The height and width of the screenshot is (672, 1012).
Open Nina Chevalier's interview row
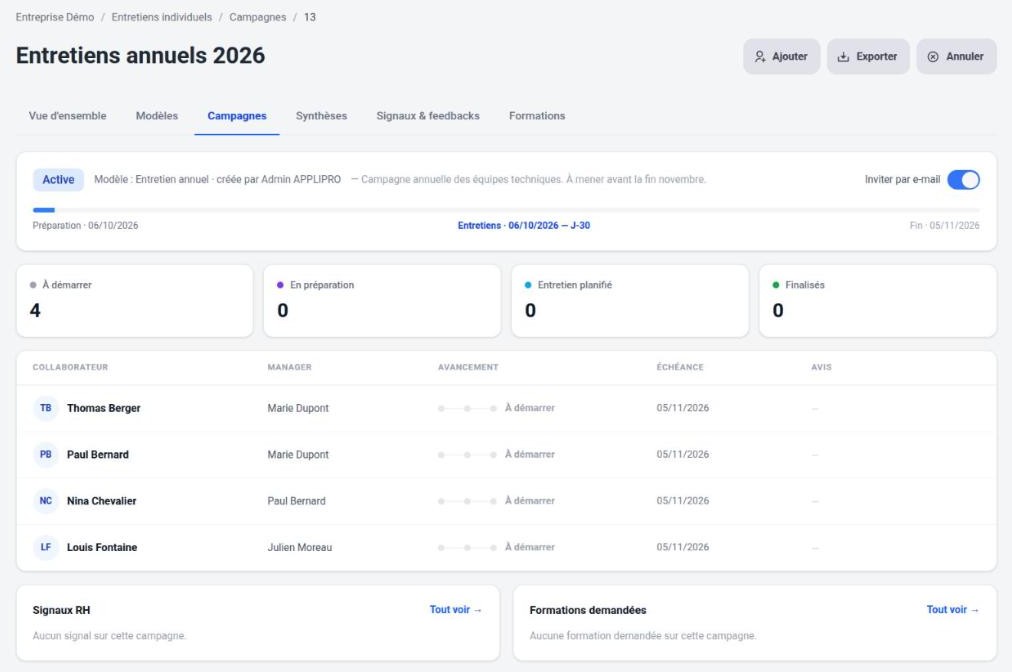[x=506, y=501]
